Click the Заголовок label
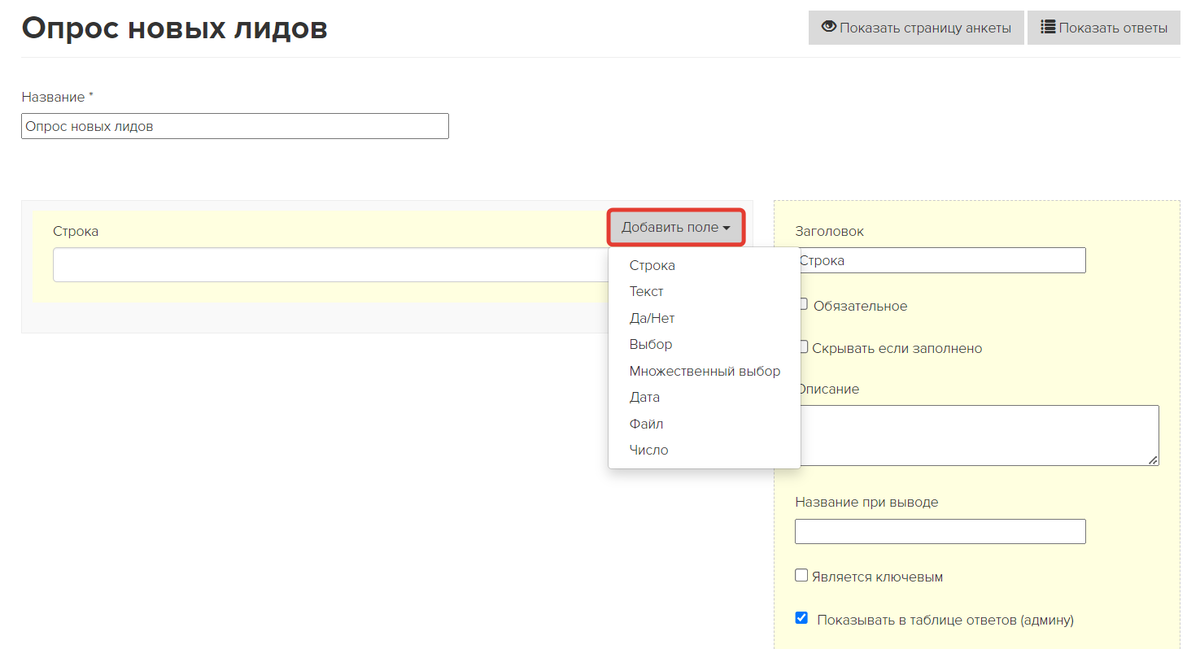The height and width of the screenshot is (649, 1200). pos(829,231)
